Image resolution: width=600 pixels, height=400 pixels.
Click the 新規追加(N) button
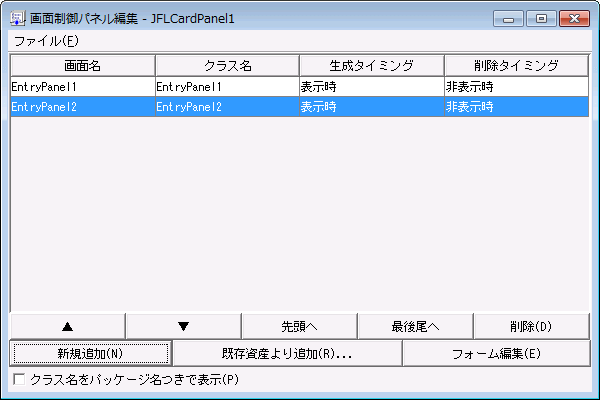[x=91, y=353]
